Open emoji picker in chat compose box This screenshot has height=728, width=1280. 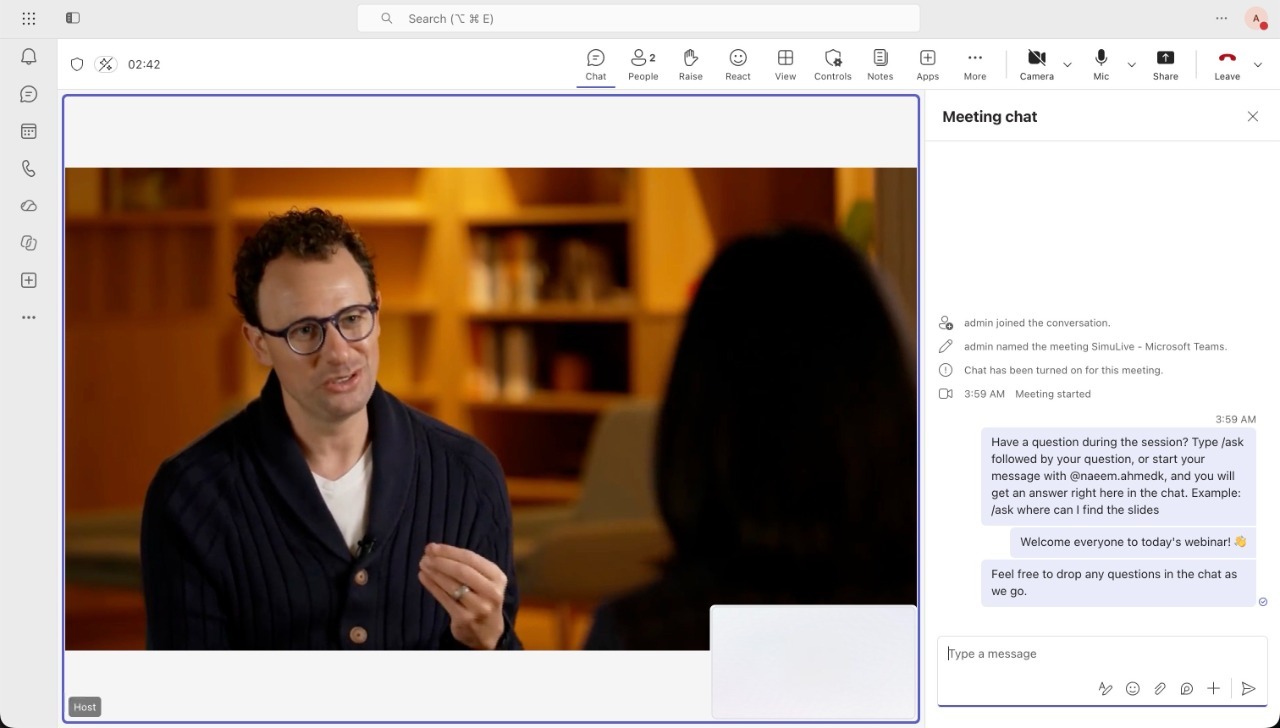click(x=1132, y=688)
